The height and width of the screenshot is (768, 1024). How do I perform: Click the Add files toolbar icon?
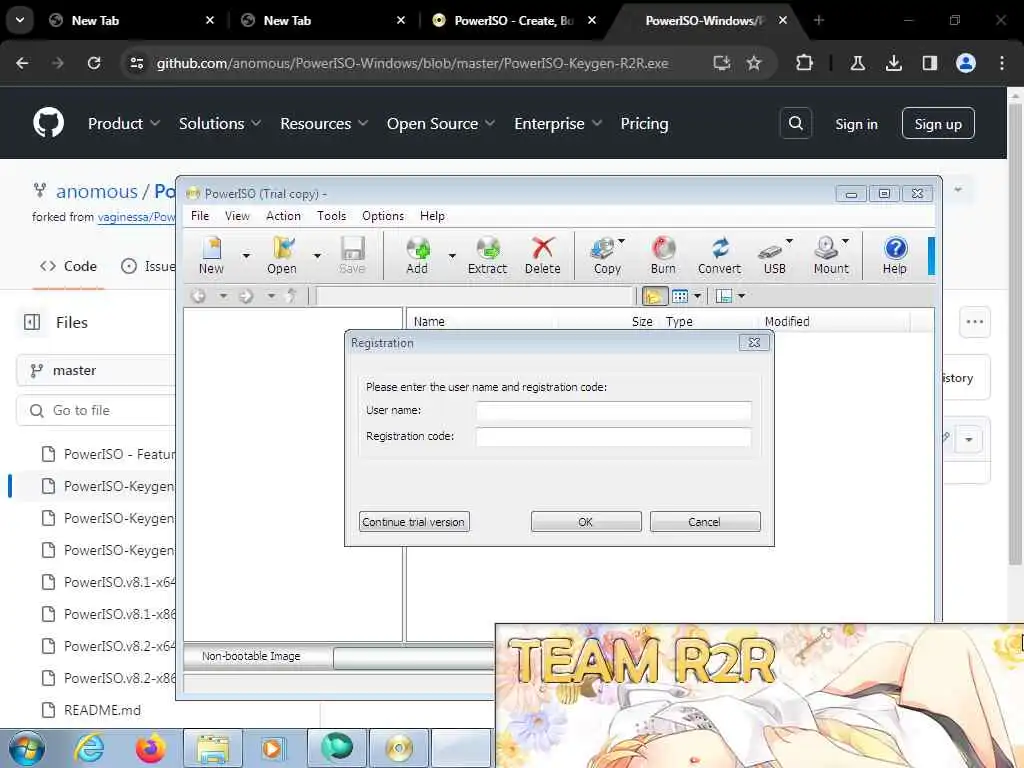[x=417, y=255]
